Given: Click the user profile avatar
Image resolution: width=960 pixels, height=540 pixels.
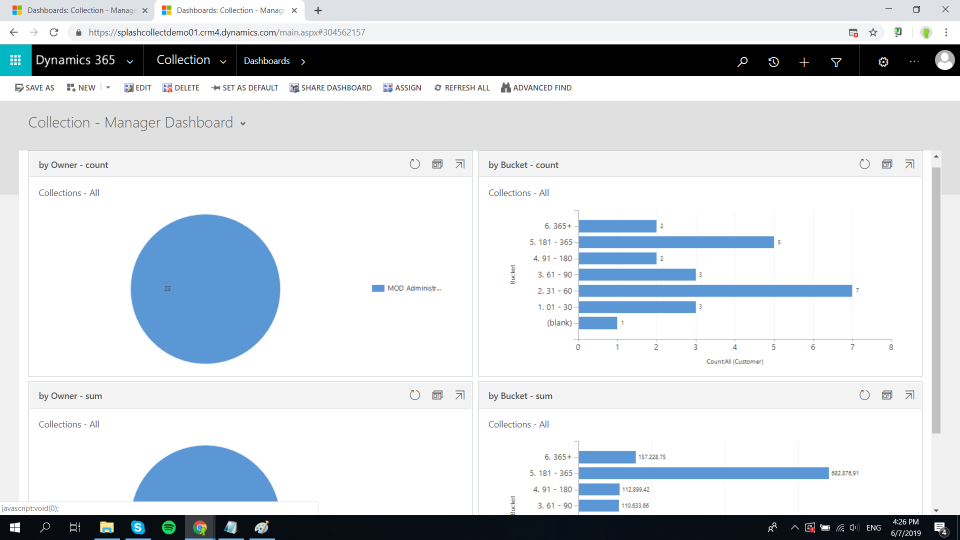Looking at the screenshot, I should click(x=944, y=61).
